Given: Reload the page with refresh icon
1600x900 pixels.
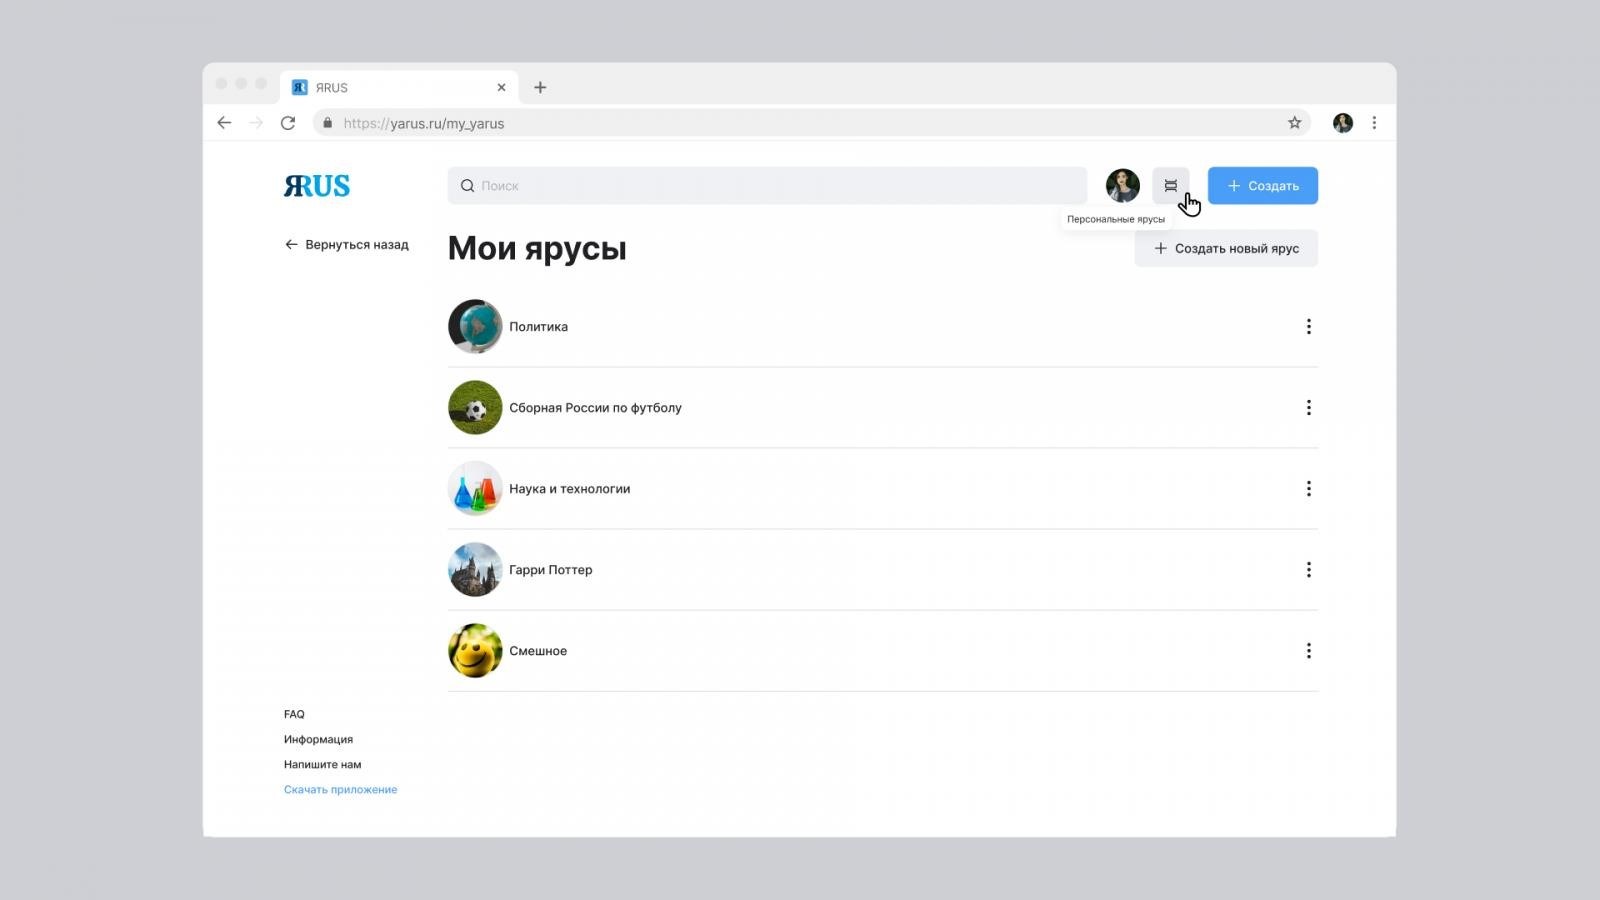Looking at the screenshot, I should tap(288, 123).
